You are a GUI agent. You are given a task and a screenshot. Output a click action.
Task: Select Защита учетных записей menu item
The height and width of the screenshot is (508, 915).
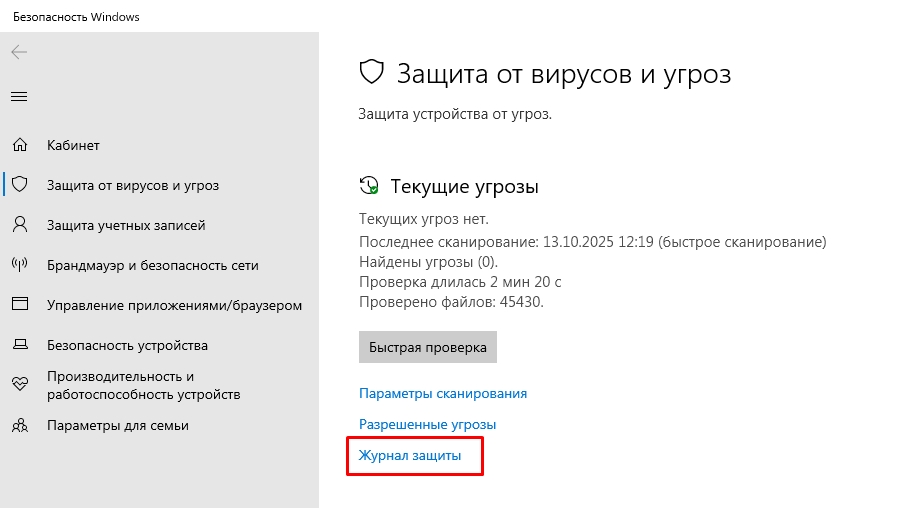click(126, 225)
